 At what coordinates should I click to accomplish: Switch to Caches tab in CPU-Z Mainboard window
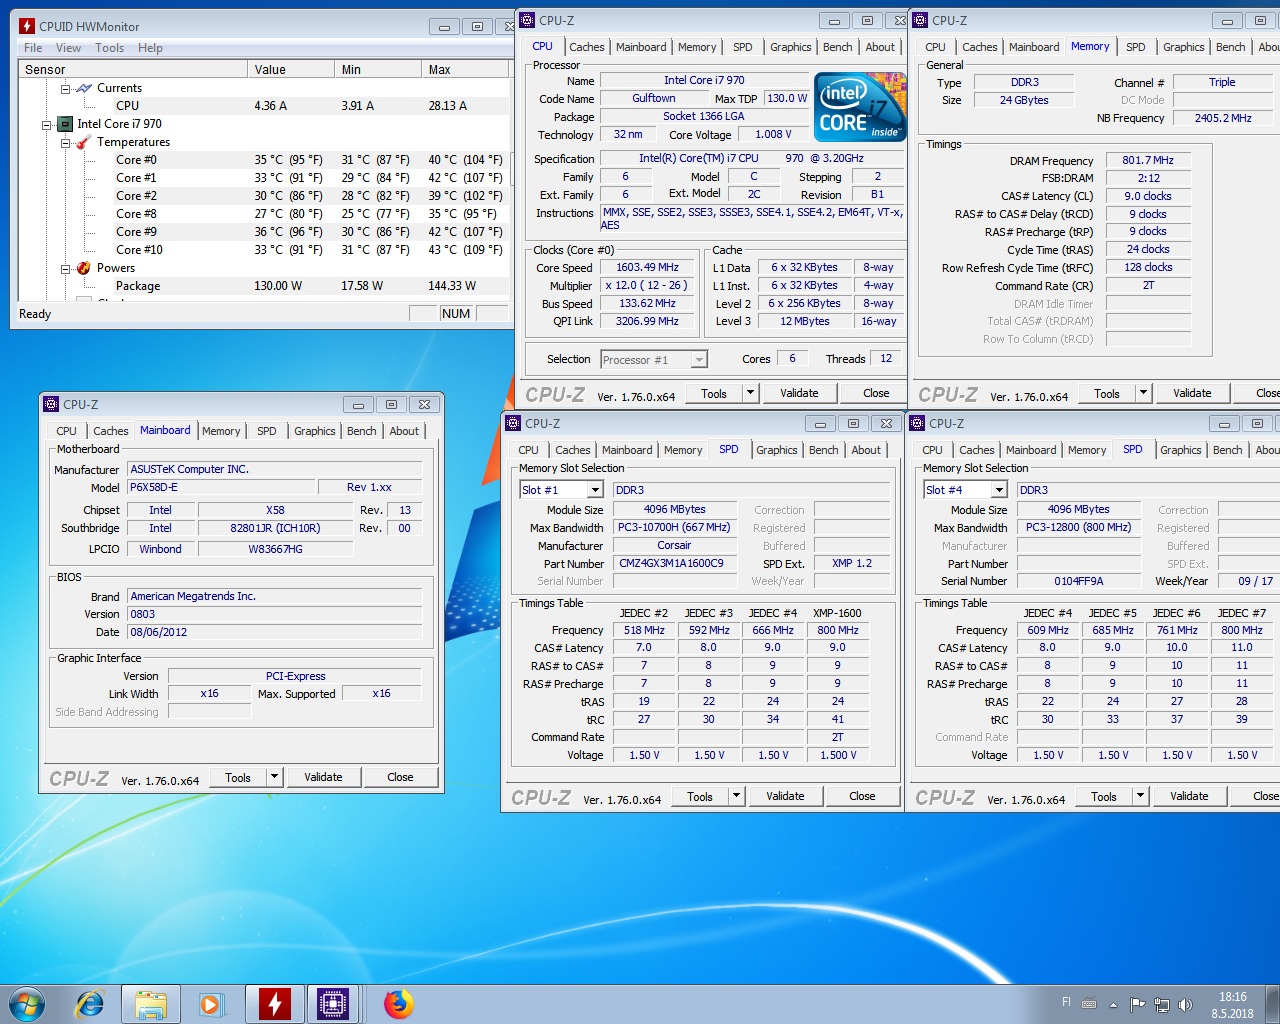click(111, 431)
